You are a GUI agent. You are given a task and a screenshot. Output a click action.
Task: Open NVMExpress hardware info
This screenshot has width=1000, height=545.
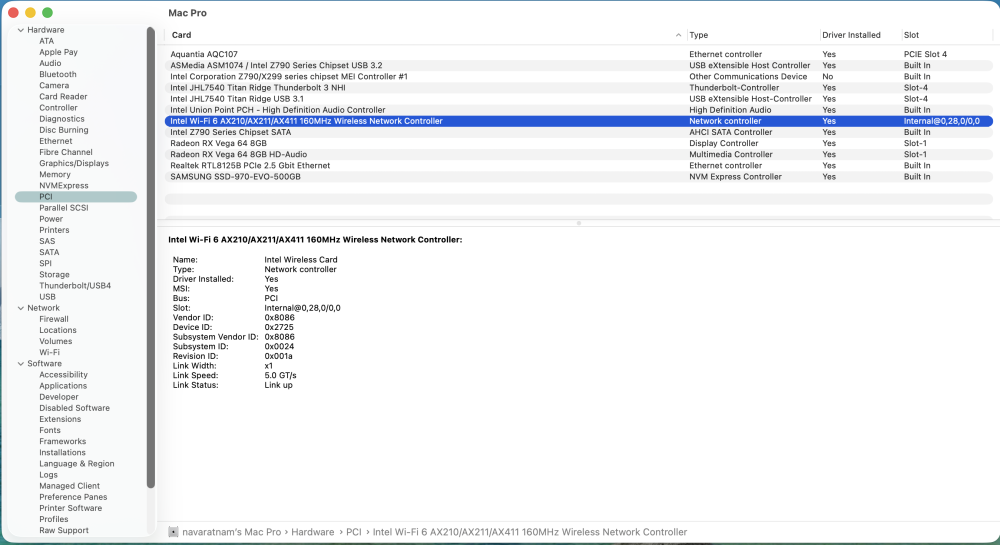coord(64,185)
